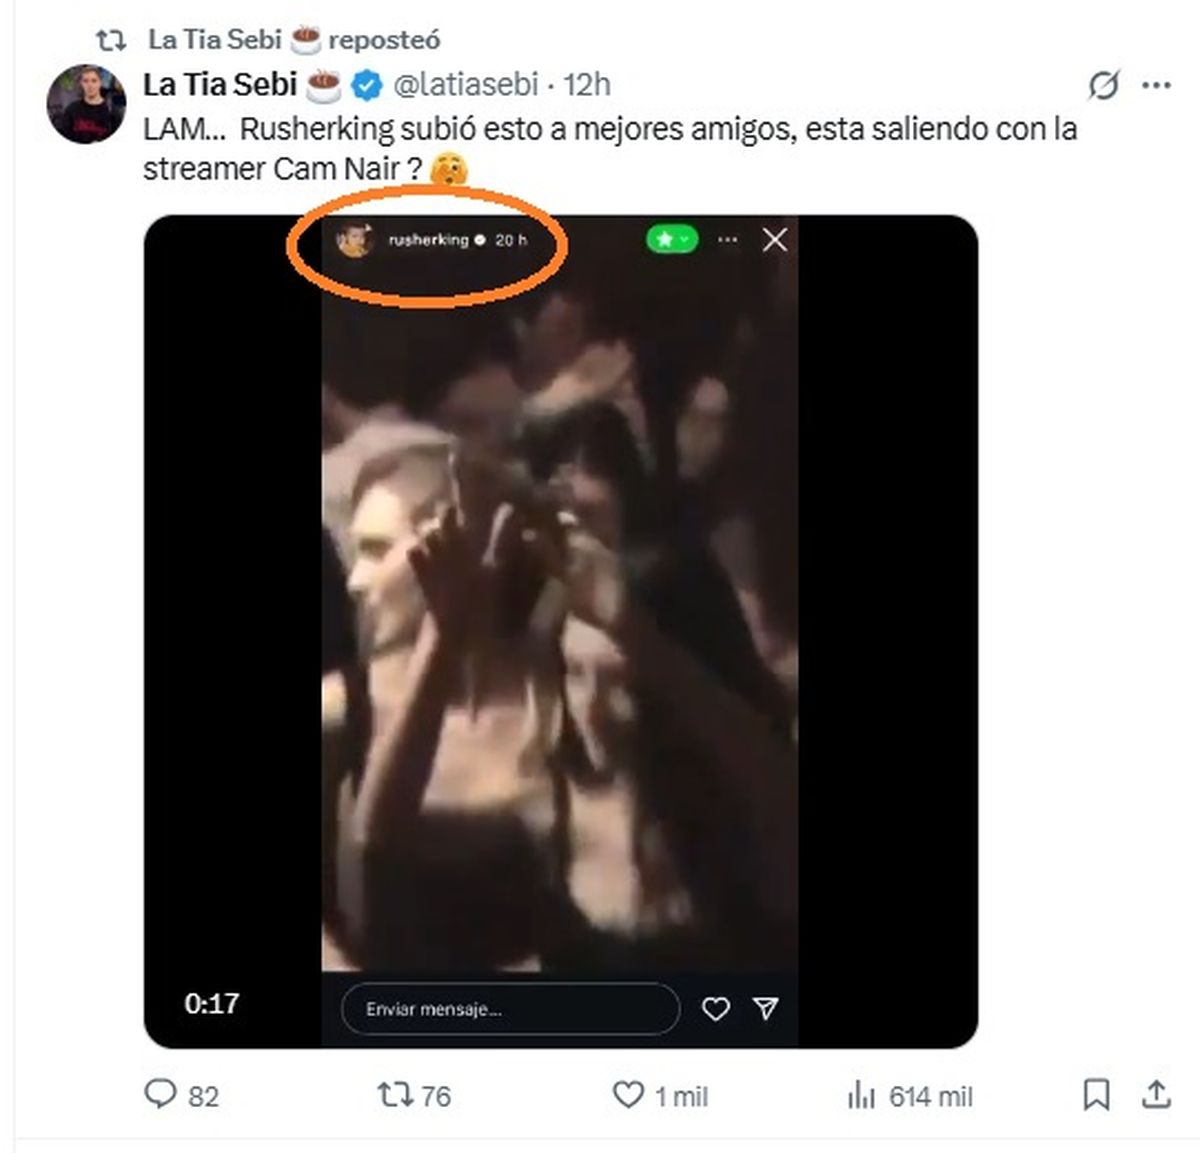Screen dimensions: 1200x1153
Task: Click the 'Enviar mensaje...' input field
Action: pos(509,1009)
